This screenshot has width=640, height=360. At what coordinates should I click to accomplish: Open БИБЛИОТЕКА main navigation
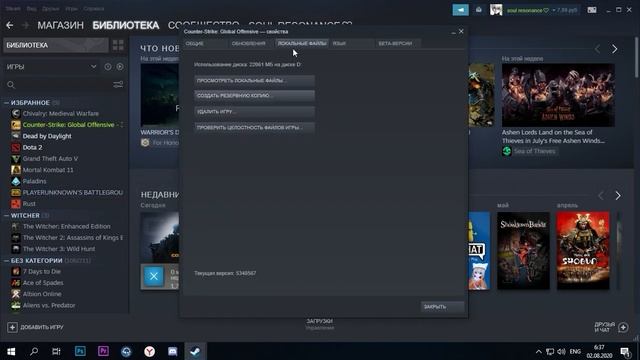[x=126, y=25]
